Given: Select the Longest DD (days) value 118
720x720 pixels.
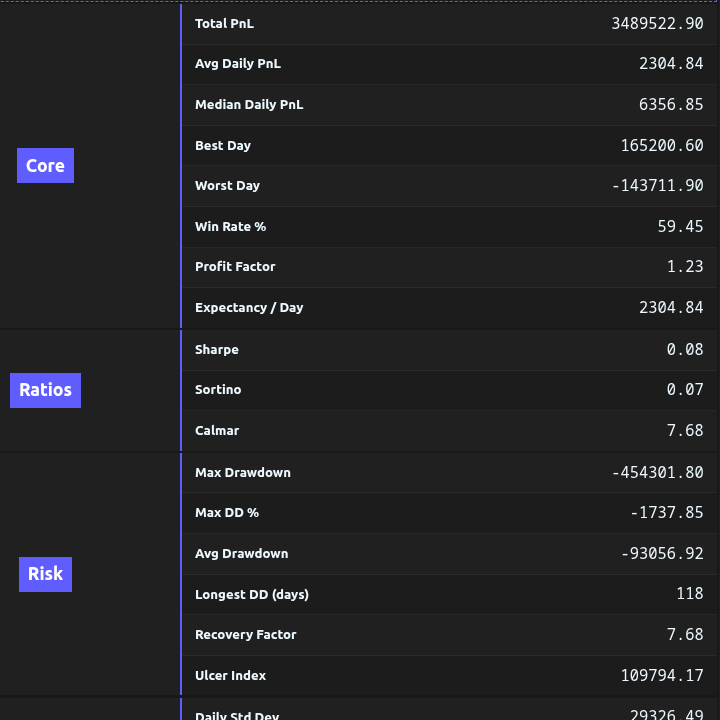Looking at the screenshot, I should coord(689,594).
